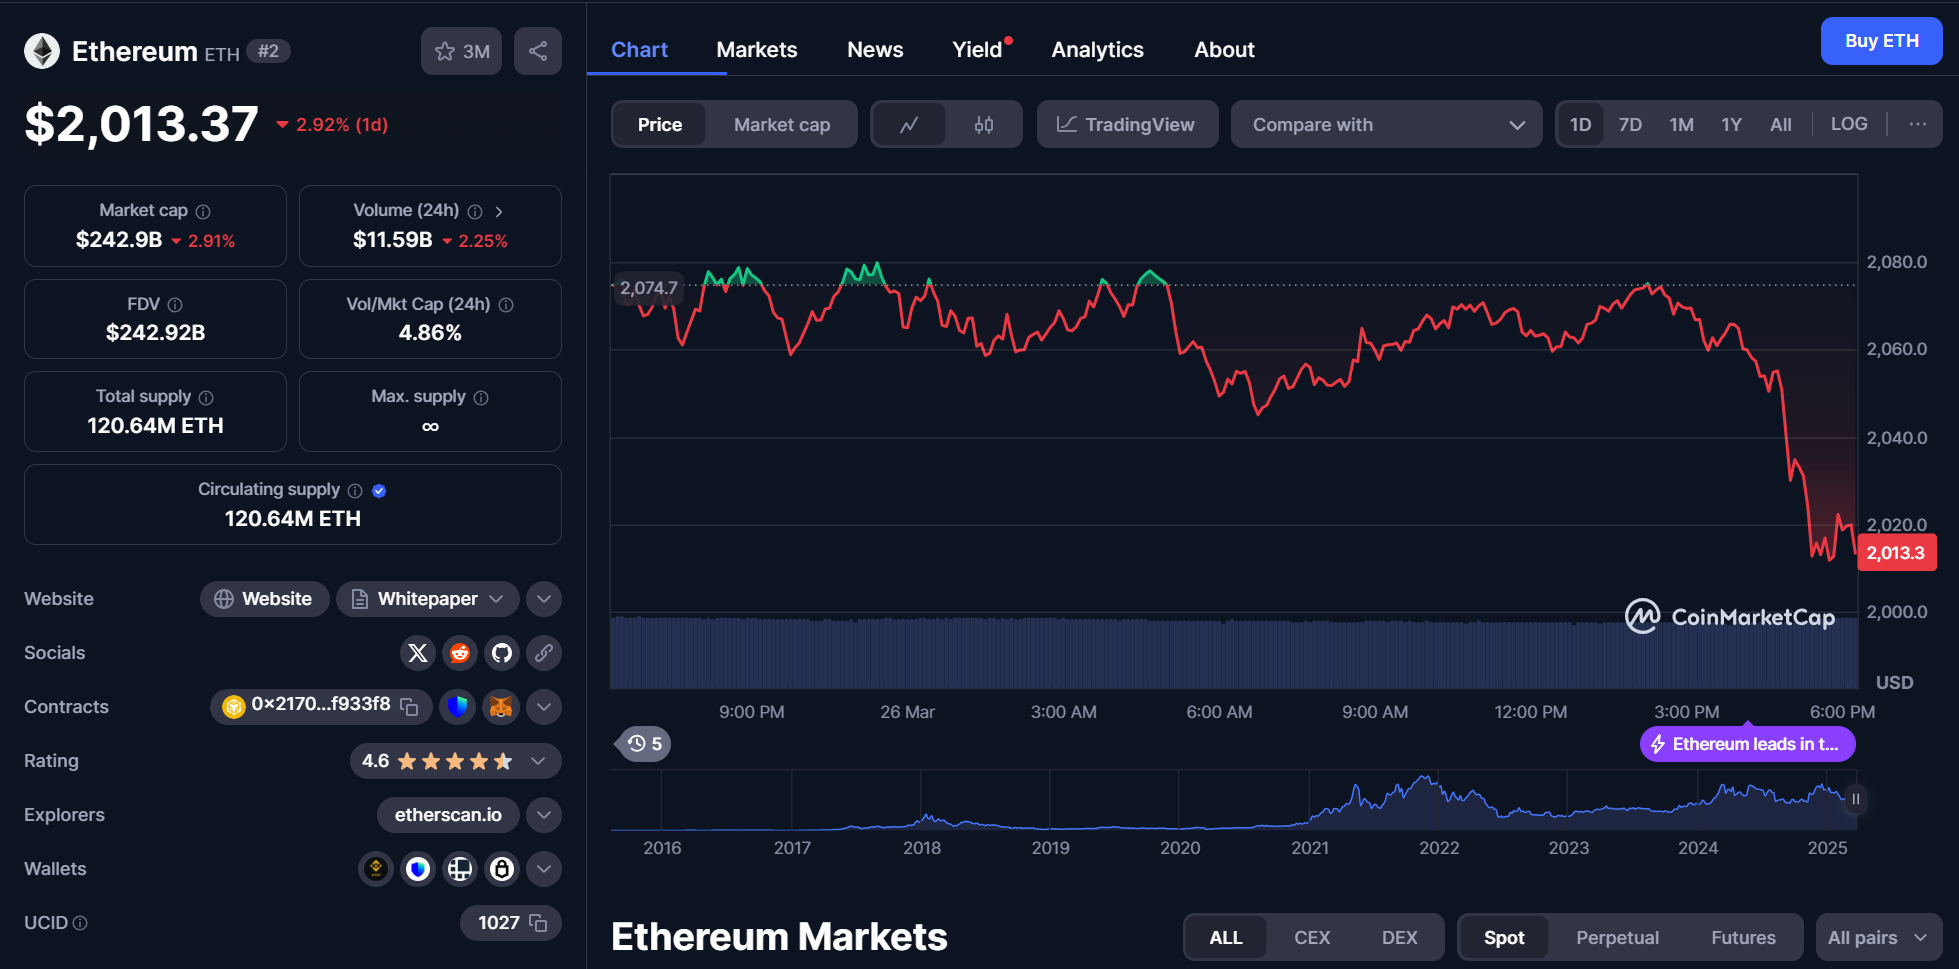
Task: Add Ethereum to watchlist via star icon
Action: point(445,51)
